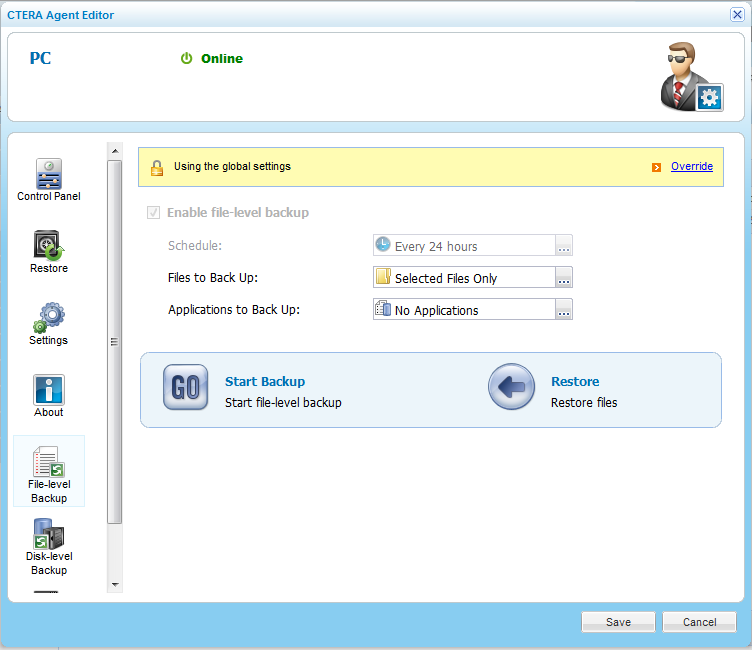Click sidebar scrollbar up arrow
The image size is (752, 650).
tap(115, 151)
